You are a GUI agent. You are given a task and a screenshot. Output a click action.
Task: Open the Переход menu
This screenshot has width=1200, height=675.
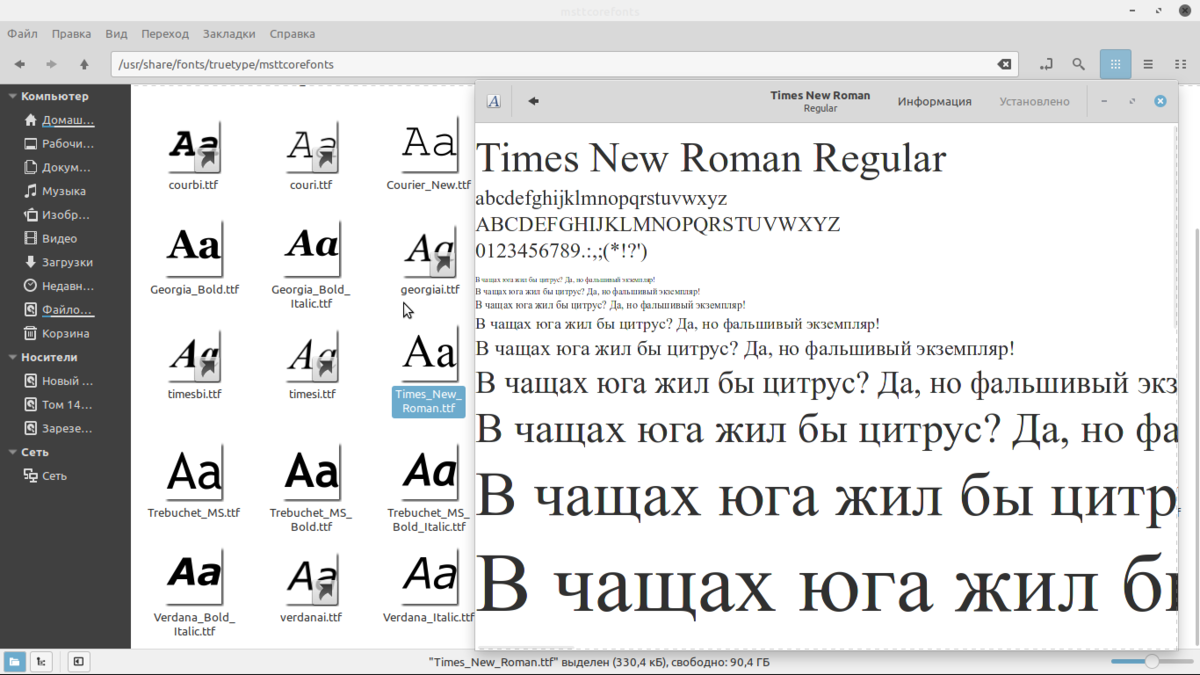click(x=165, y=34)
